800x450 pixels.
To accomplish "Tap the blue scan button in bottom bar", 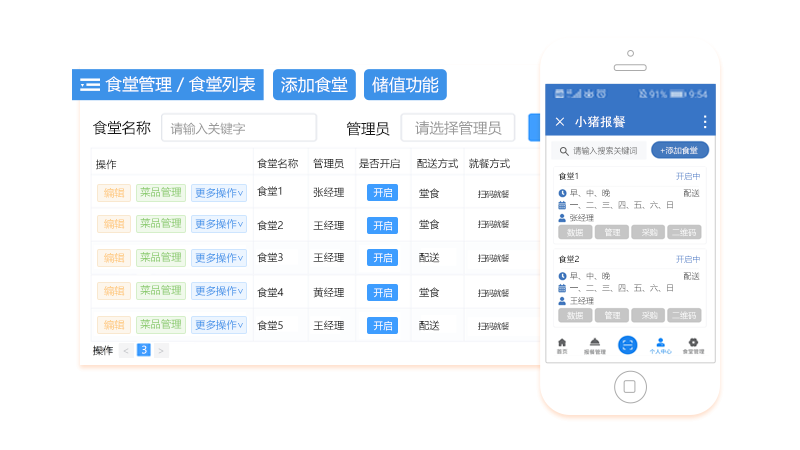I will [628, 345].
